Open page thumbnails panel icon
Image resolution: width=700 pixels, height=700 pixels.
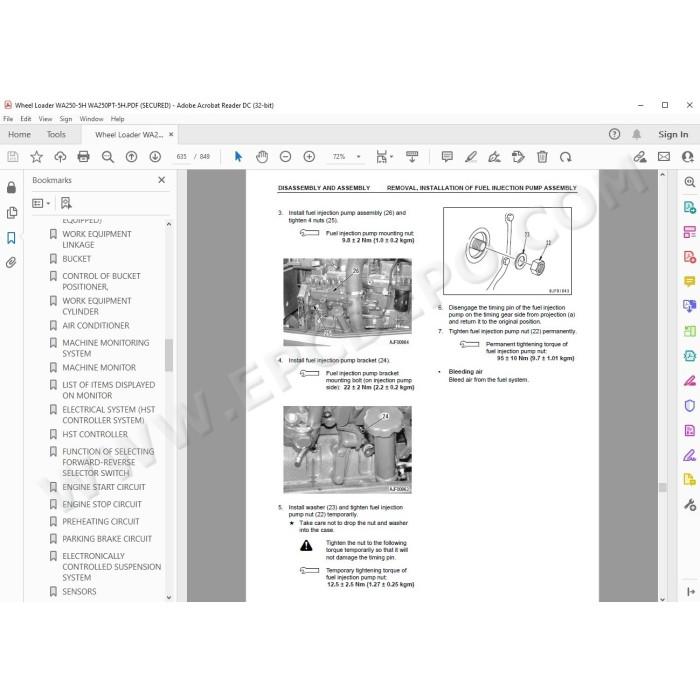click(12, 212)
